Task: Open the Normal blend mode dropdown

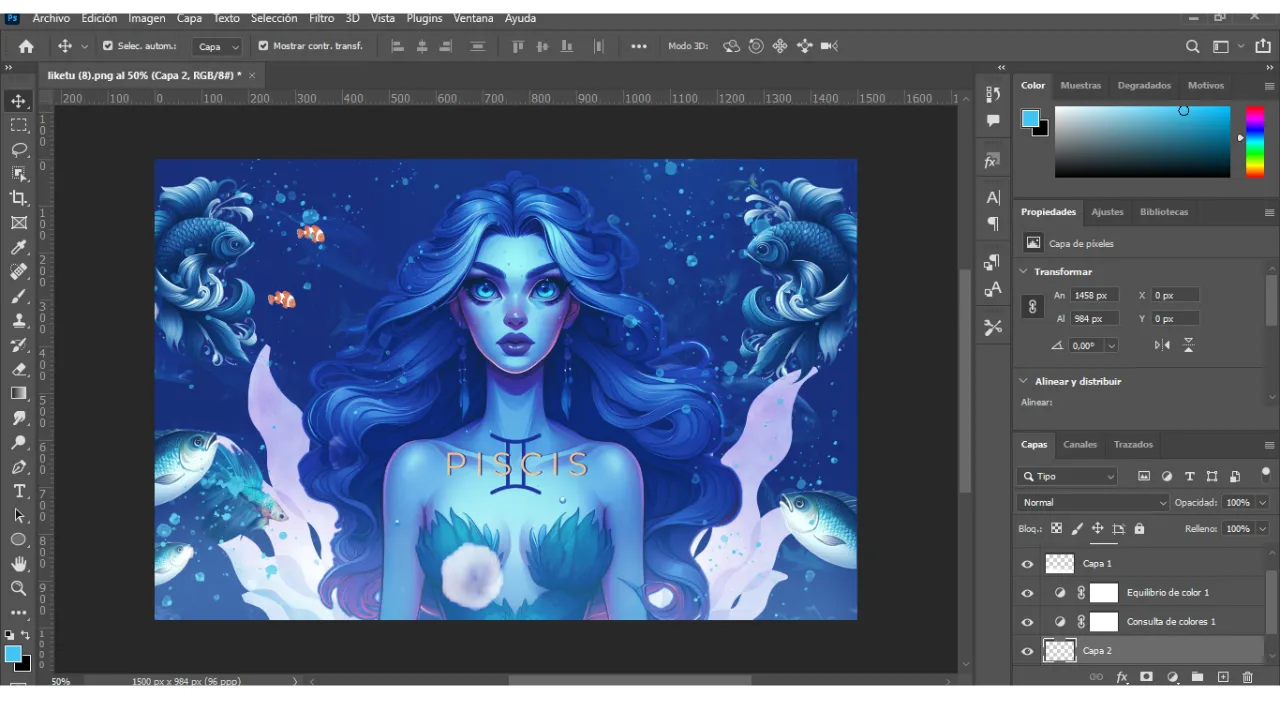Action: point(1092,503)
